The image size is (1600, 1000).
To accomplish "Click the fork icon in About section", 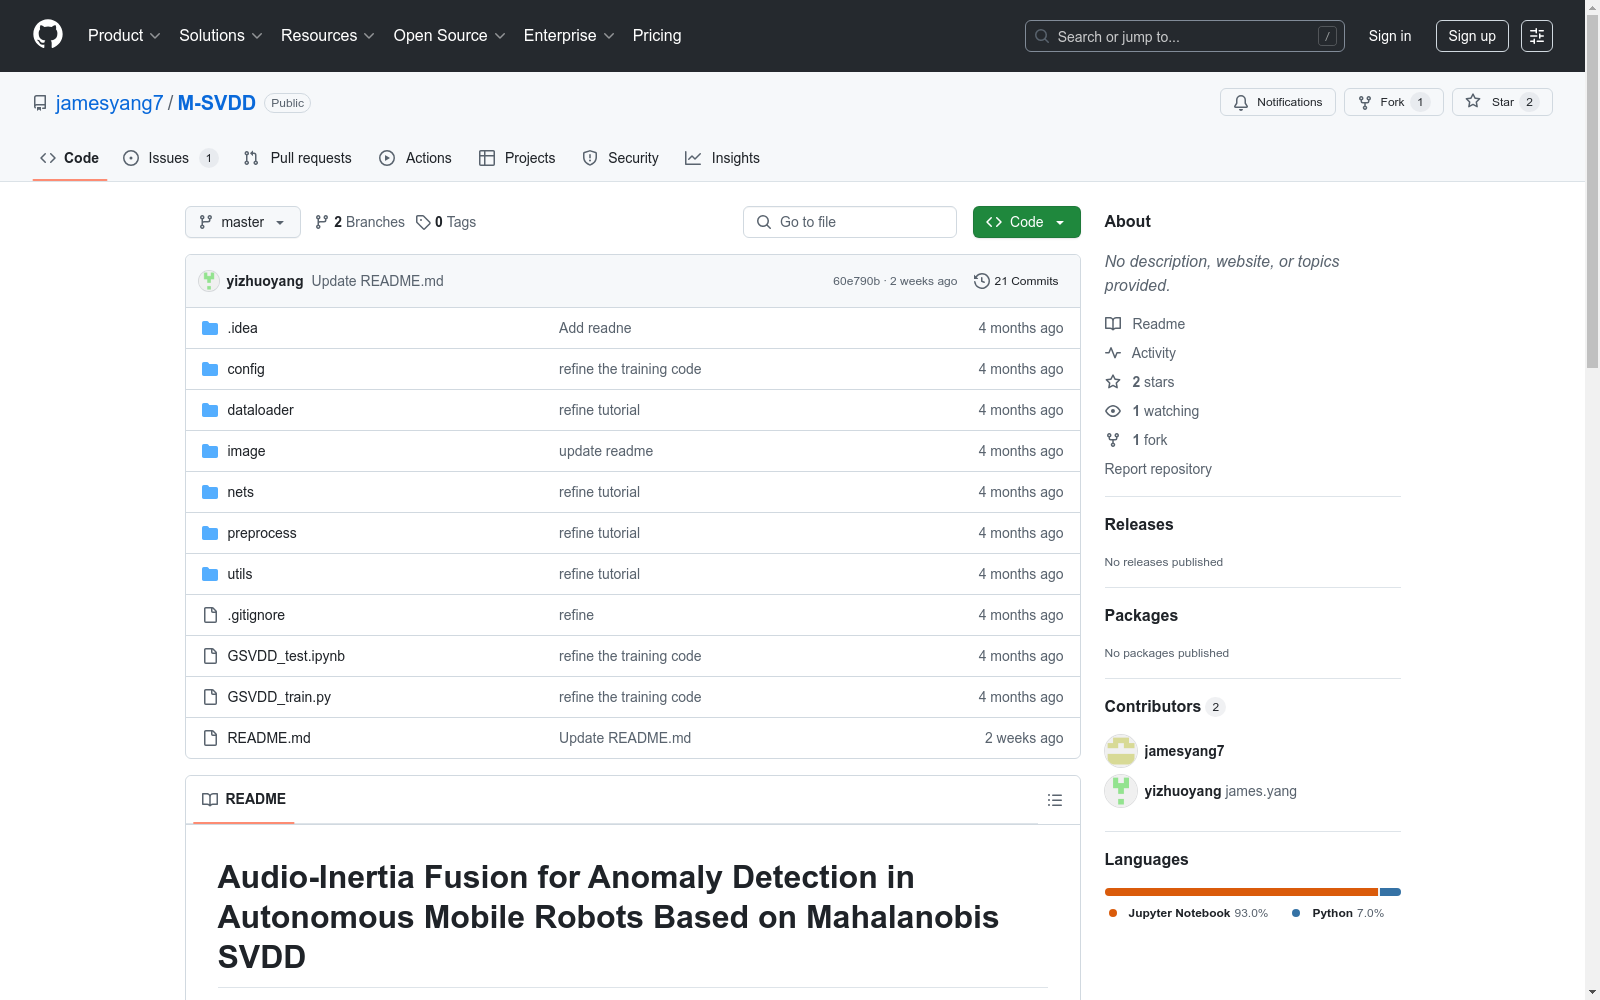I will [x=1113, y=440].
